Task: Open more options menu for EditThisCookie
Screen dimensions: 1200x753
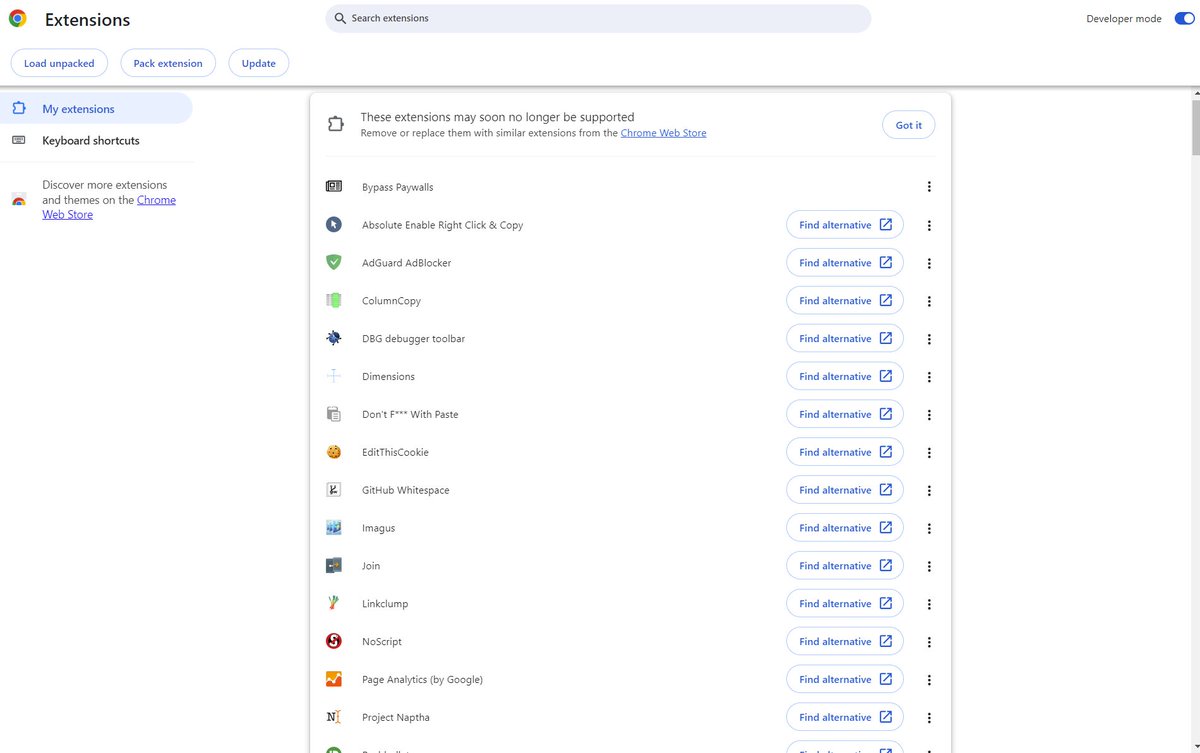Action: pyautogui.click(x=929, y=452)
